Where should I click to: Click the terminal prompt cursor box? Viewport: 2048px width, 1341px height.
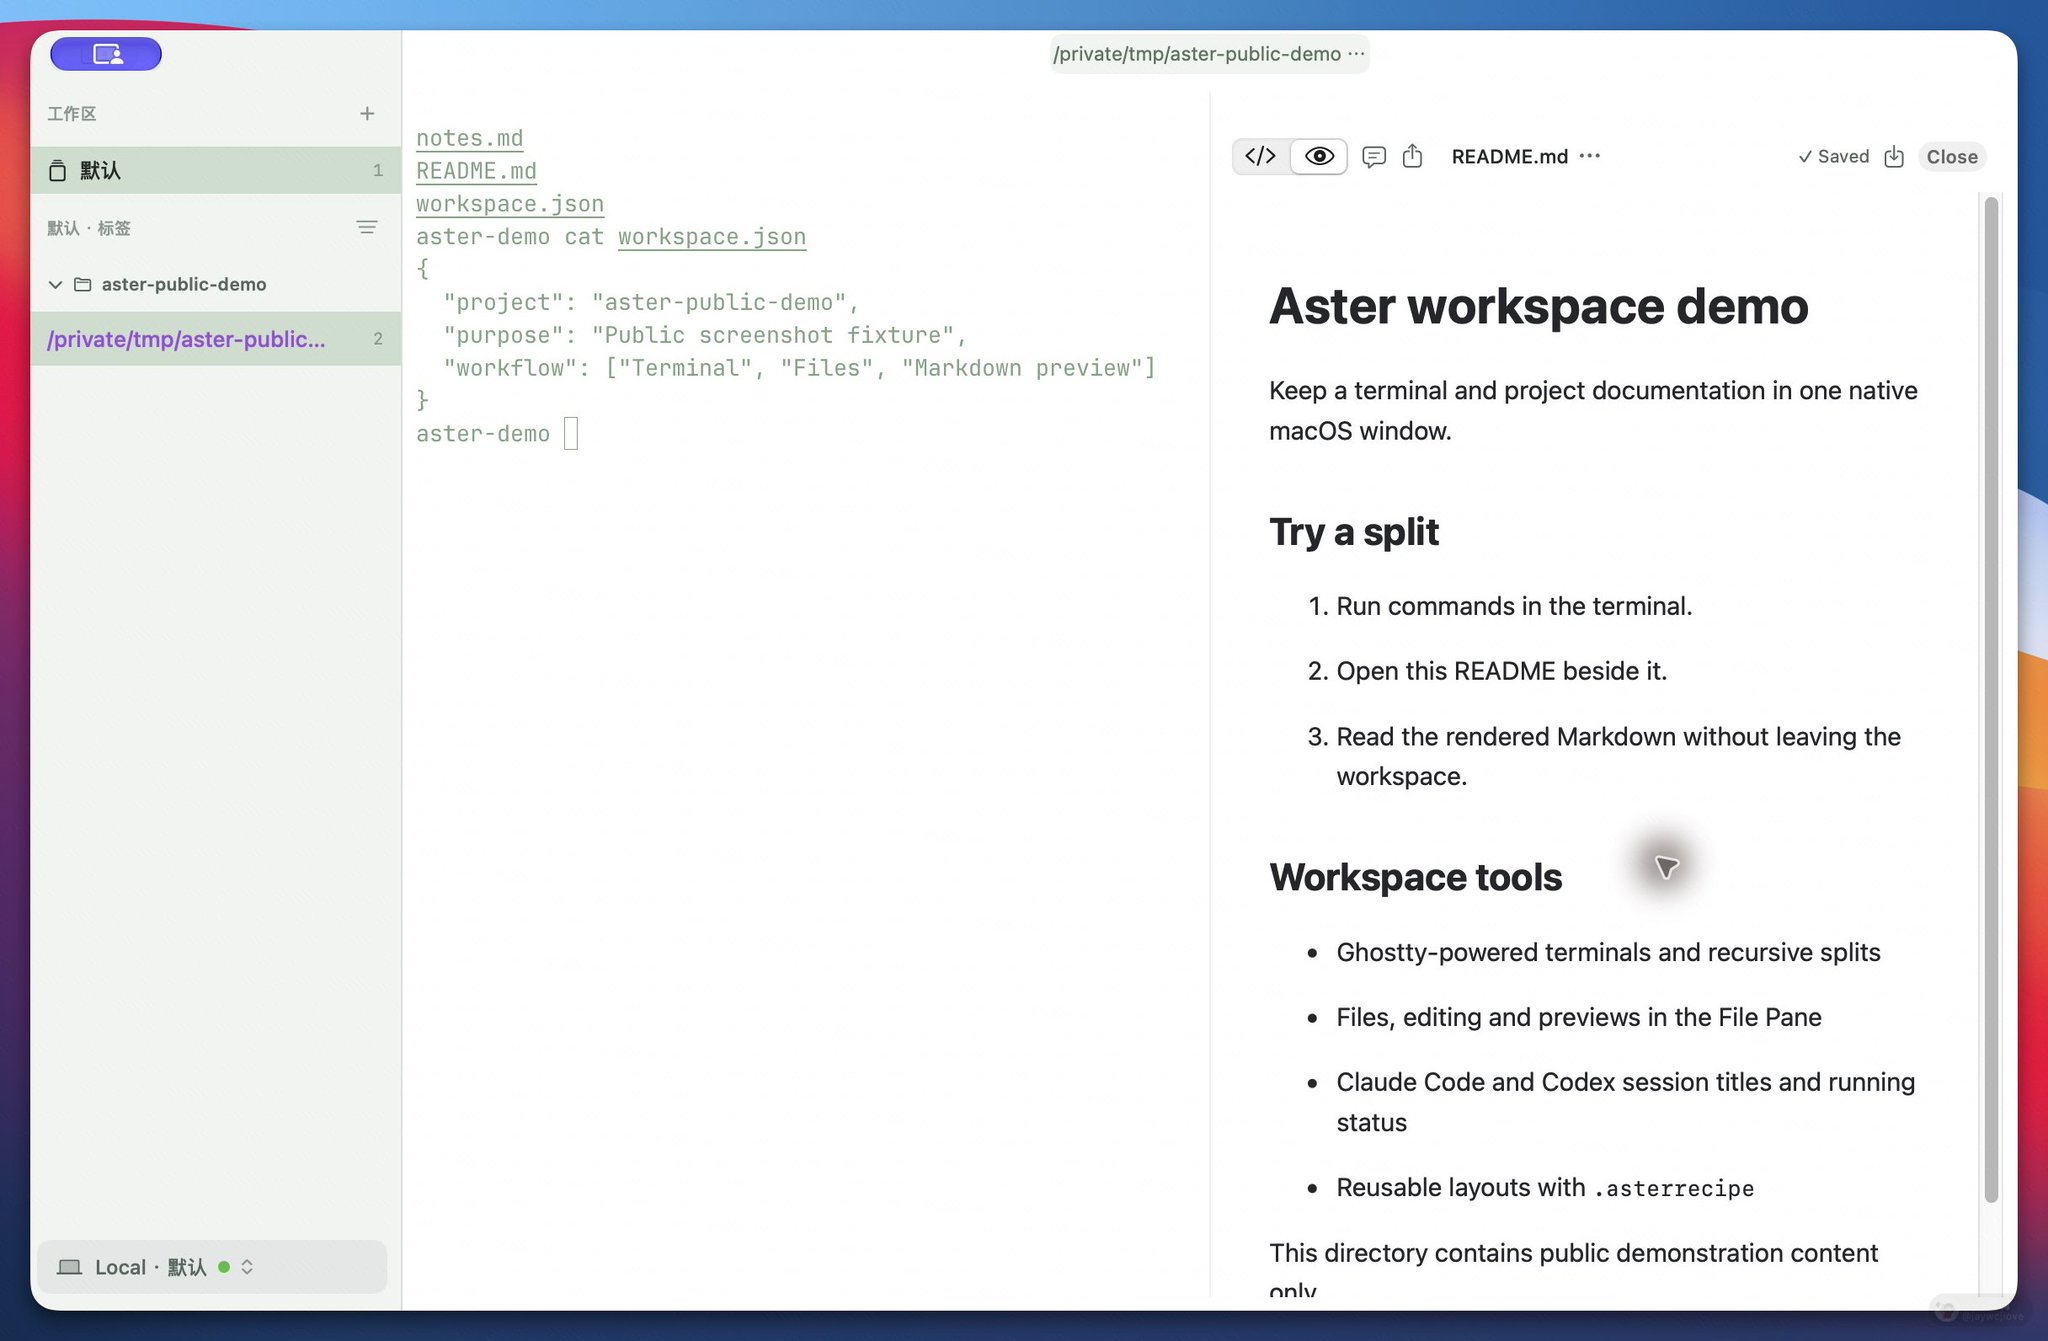pyautogui.click(x=571, y=434)
